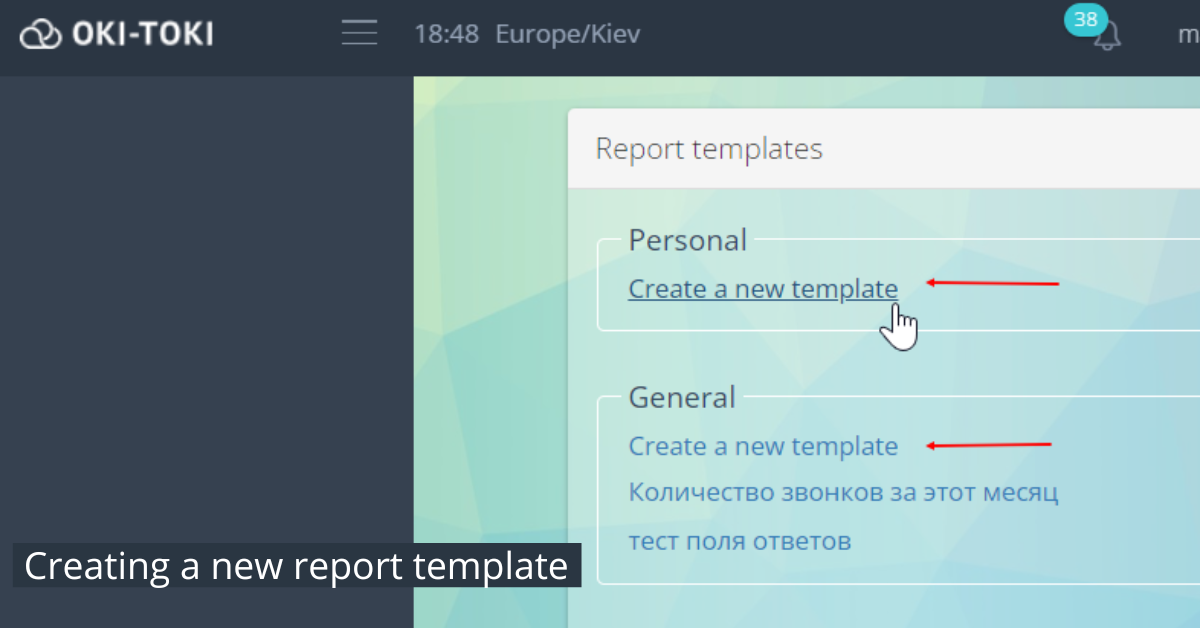This screenshot has width=1200, height=628.
Task: Open the report тест поля ответов
Action: coord(739,540)
